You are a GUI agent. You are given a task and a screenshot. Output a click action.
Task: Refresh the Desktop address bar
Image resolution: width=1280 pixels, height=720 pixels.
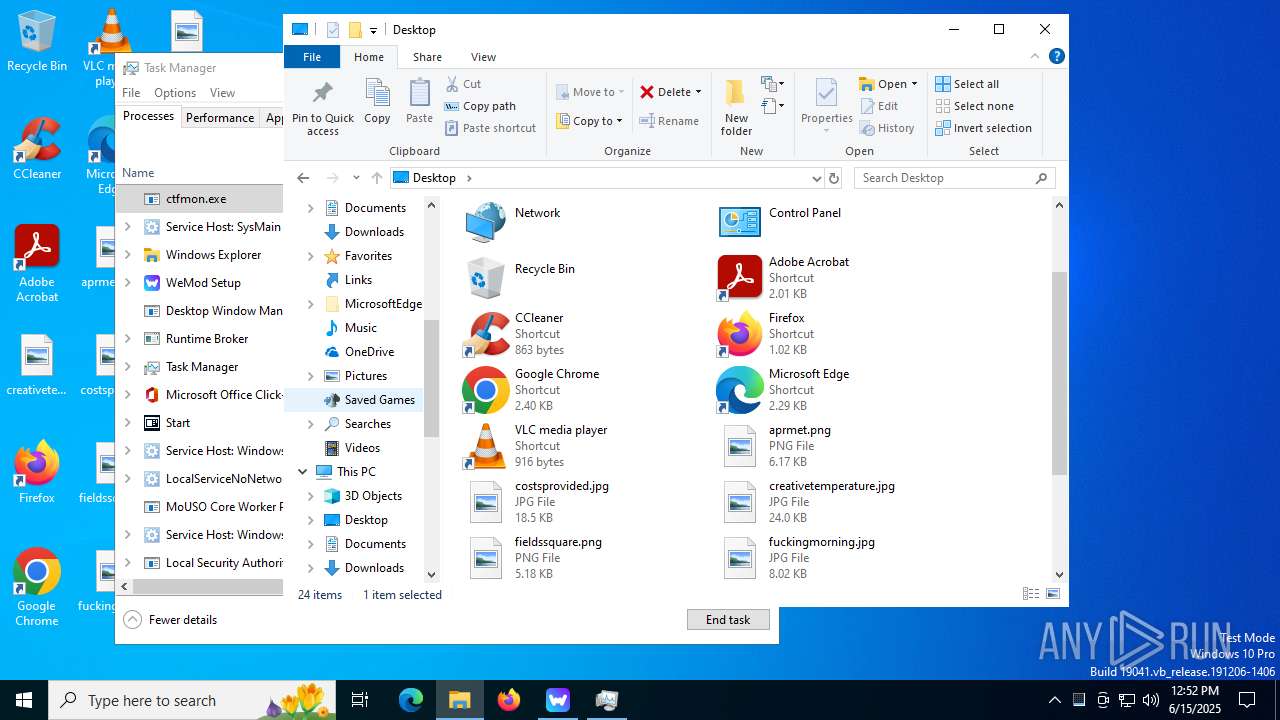click(834, 178)
